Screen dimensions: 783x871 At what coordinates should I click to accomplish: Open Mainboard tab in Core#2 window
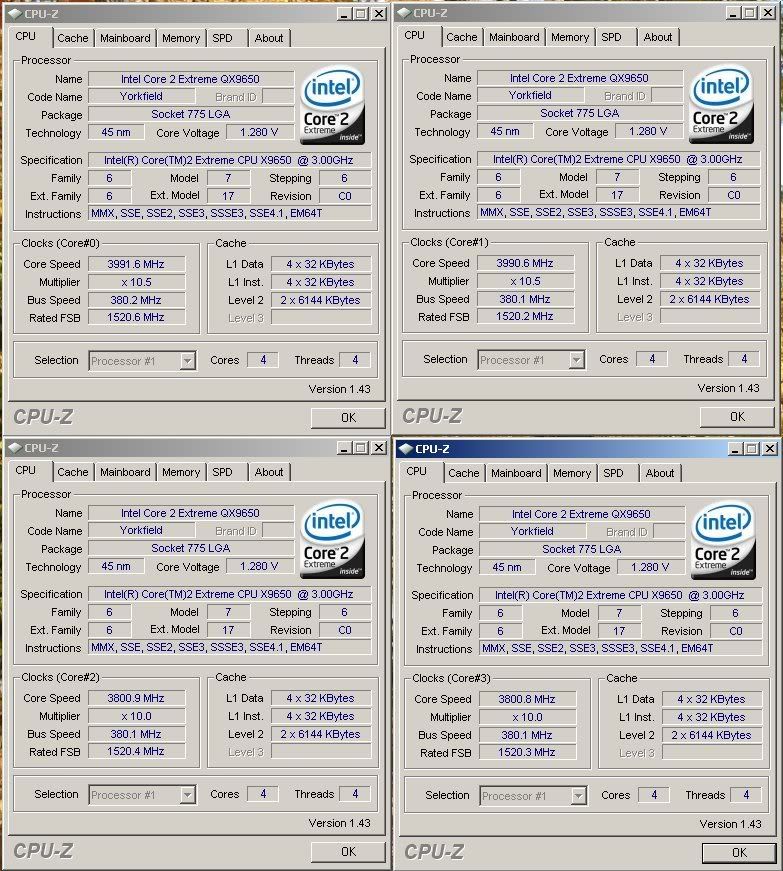click(125, 472)
